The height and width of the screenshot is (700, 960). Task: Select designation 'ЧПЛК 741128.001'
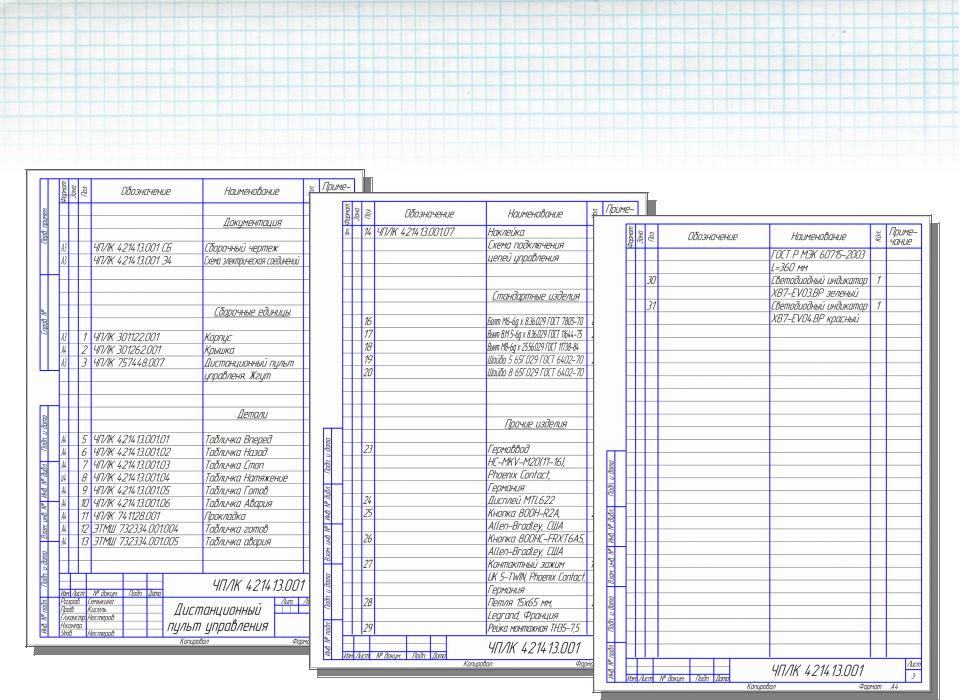coord(127,516)
